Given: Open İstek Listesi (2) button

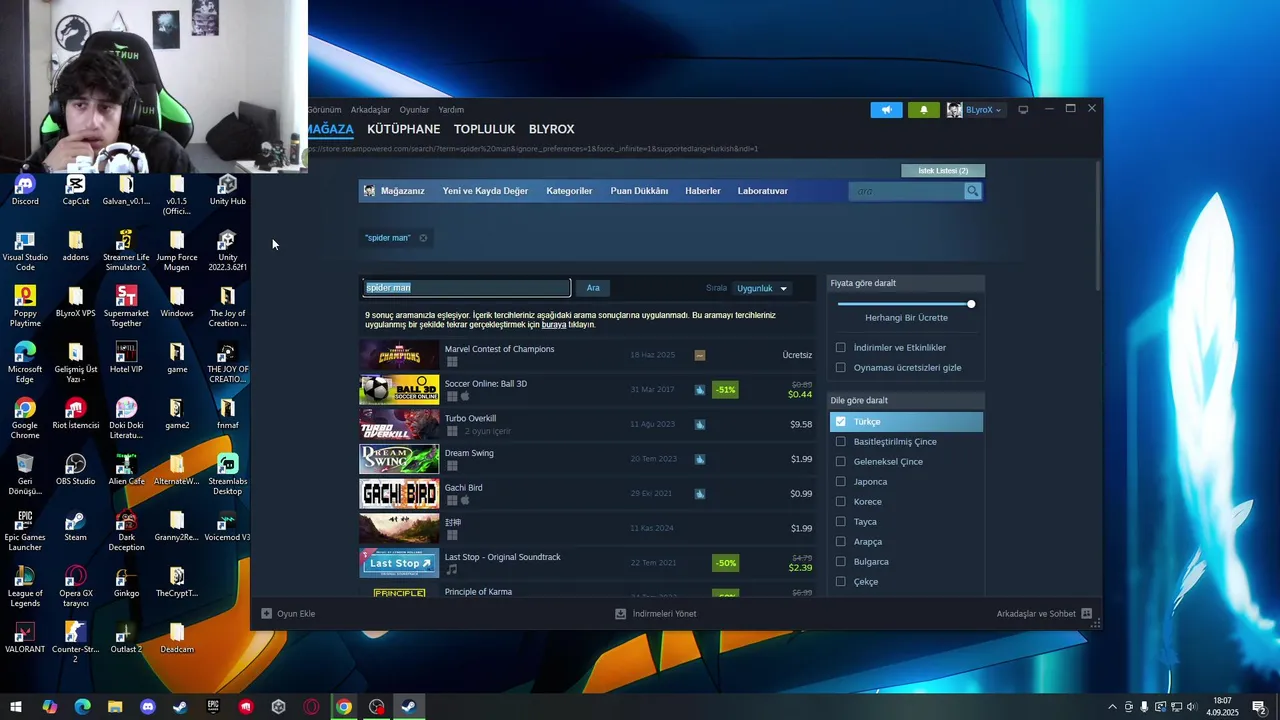Looking at the screenshot, I should click(x=943, y=171).
